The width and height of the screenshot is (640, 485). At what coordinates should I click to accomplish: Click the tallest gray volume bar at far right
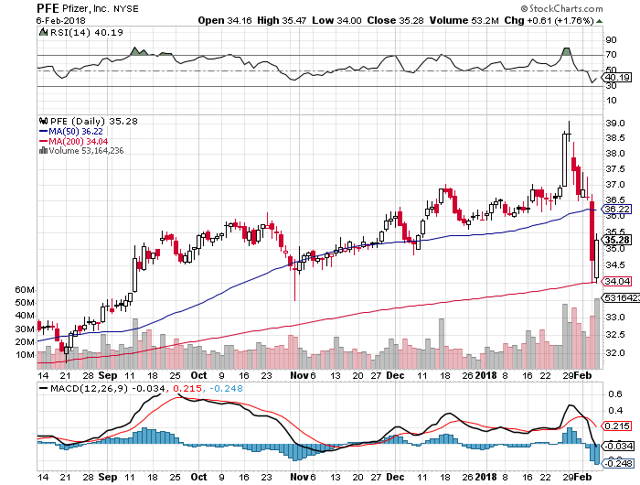click(x=597, y=334)
